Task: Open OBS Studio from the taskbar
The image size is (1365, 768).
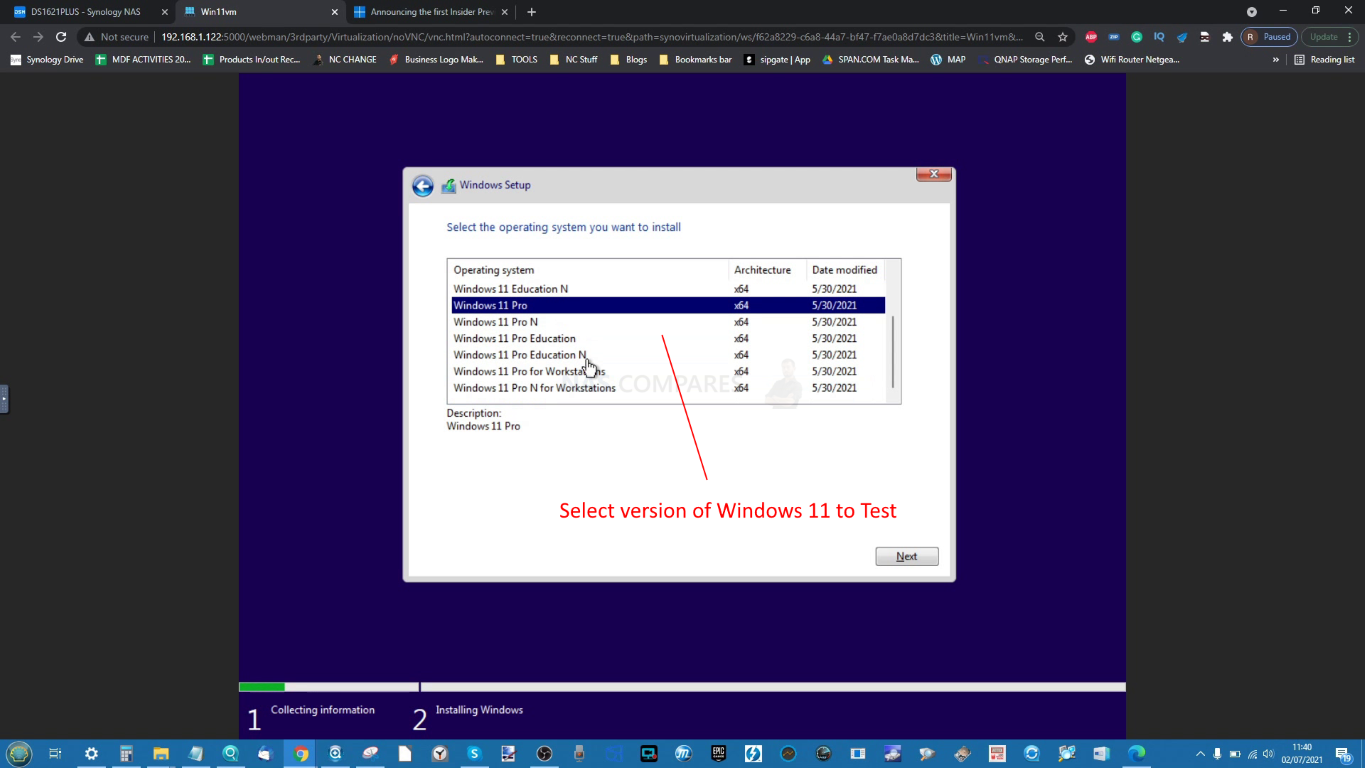Action: [x=544, y=753]
